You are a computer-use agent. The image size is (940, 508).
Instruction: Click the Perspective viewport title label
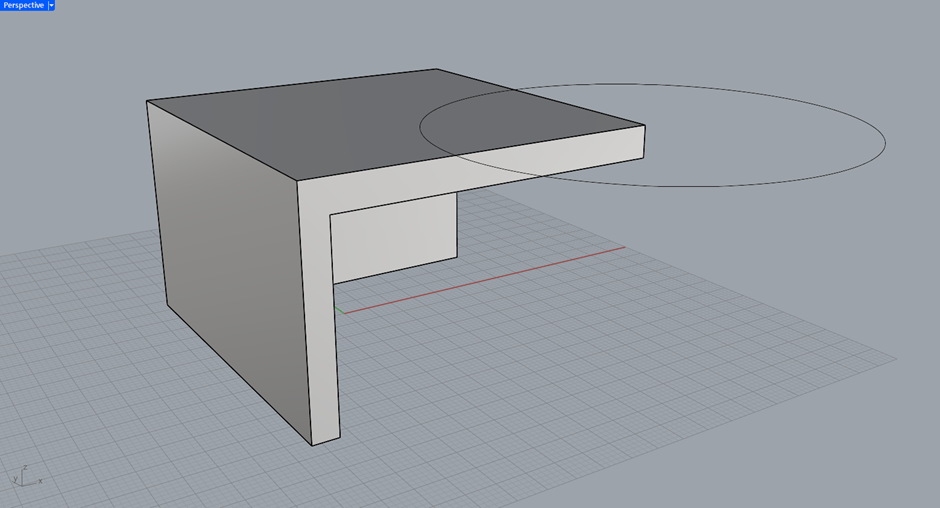click(x=24, y=5)
